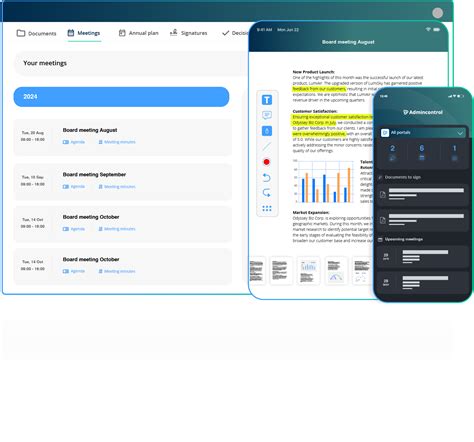Open the Agenda link for Board meeting August
The image size is (474, 442).
click(74, 142)
